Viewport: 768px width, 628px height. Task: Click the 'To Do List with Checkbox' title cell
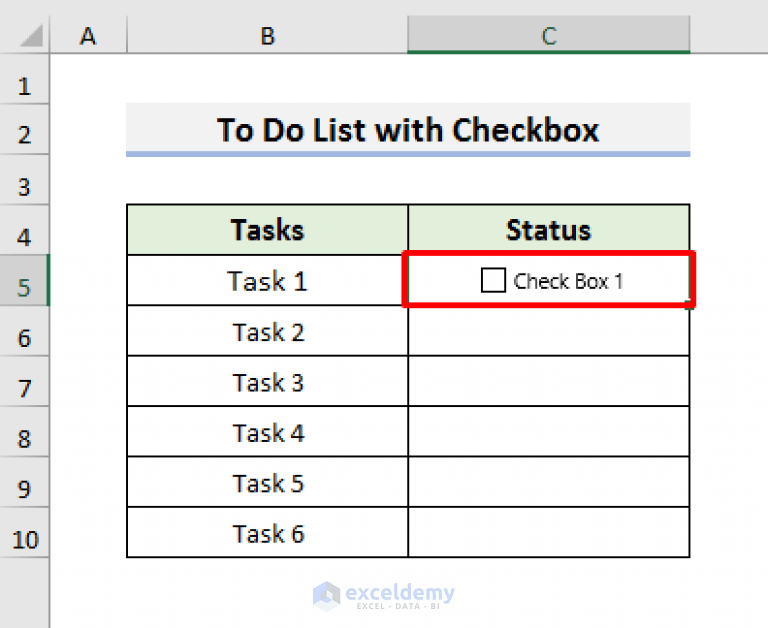click(x=408, y=130)
